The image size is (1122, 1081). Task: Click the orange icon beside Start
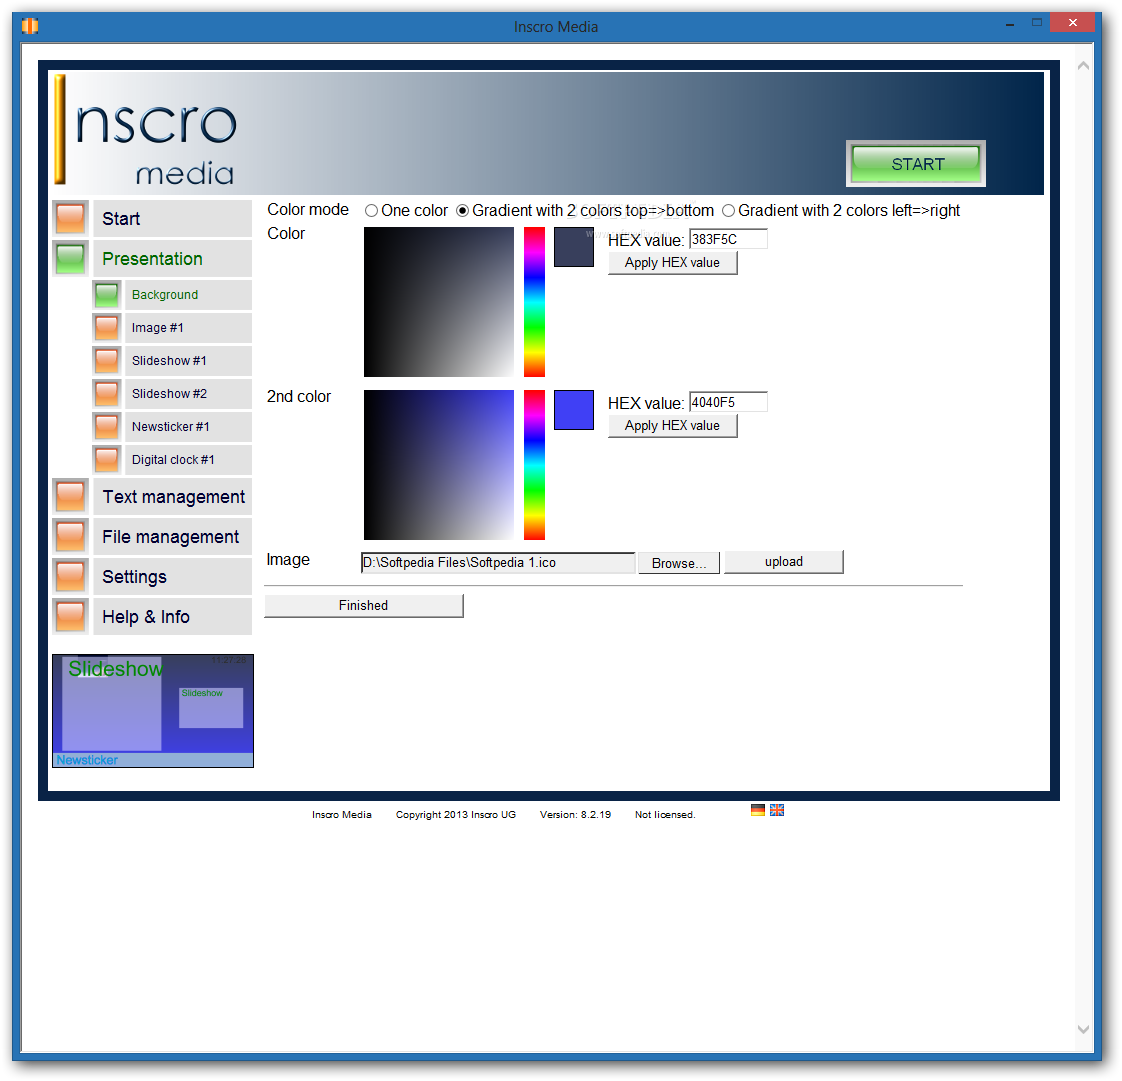click(70, 218)
